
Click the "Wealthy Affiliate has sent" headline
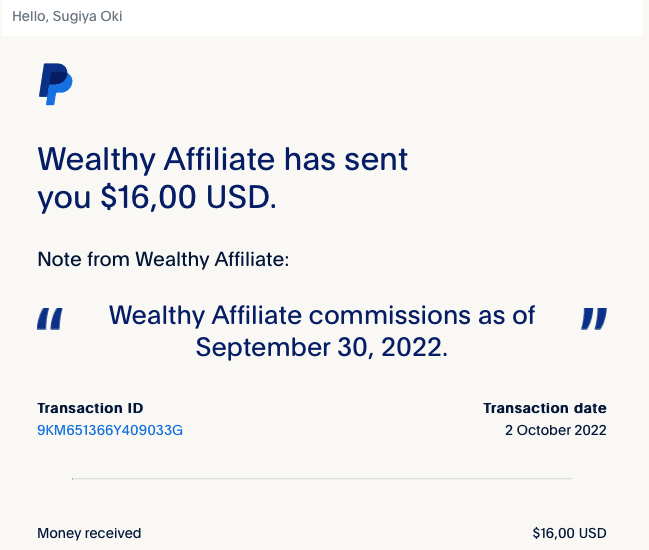click(x=223, y=159)
